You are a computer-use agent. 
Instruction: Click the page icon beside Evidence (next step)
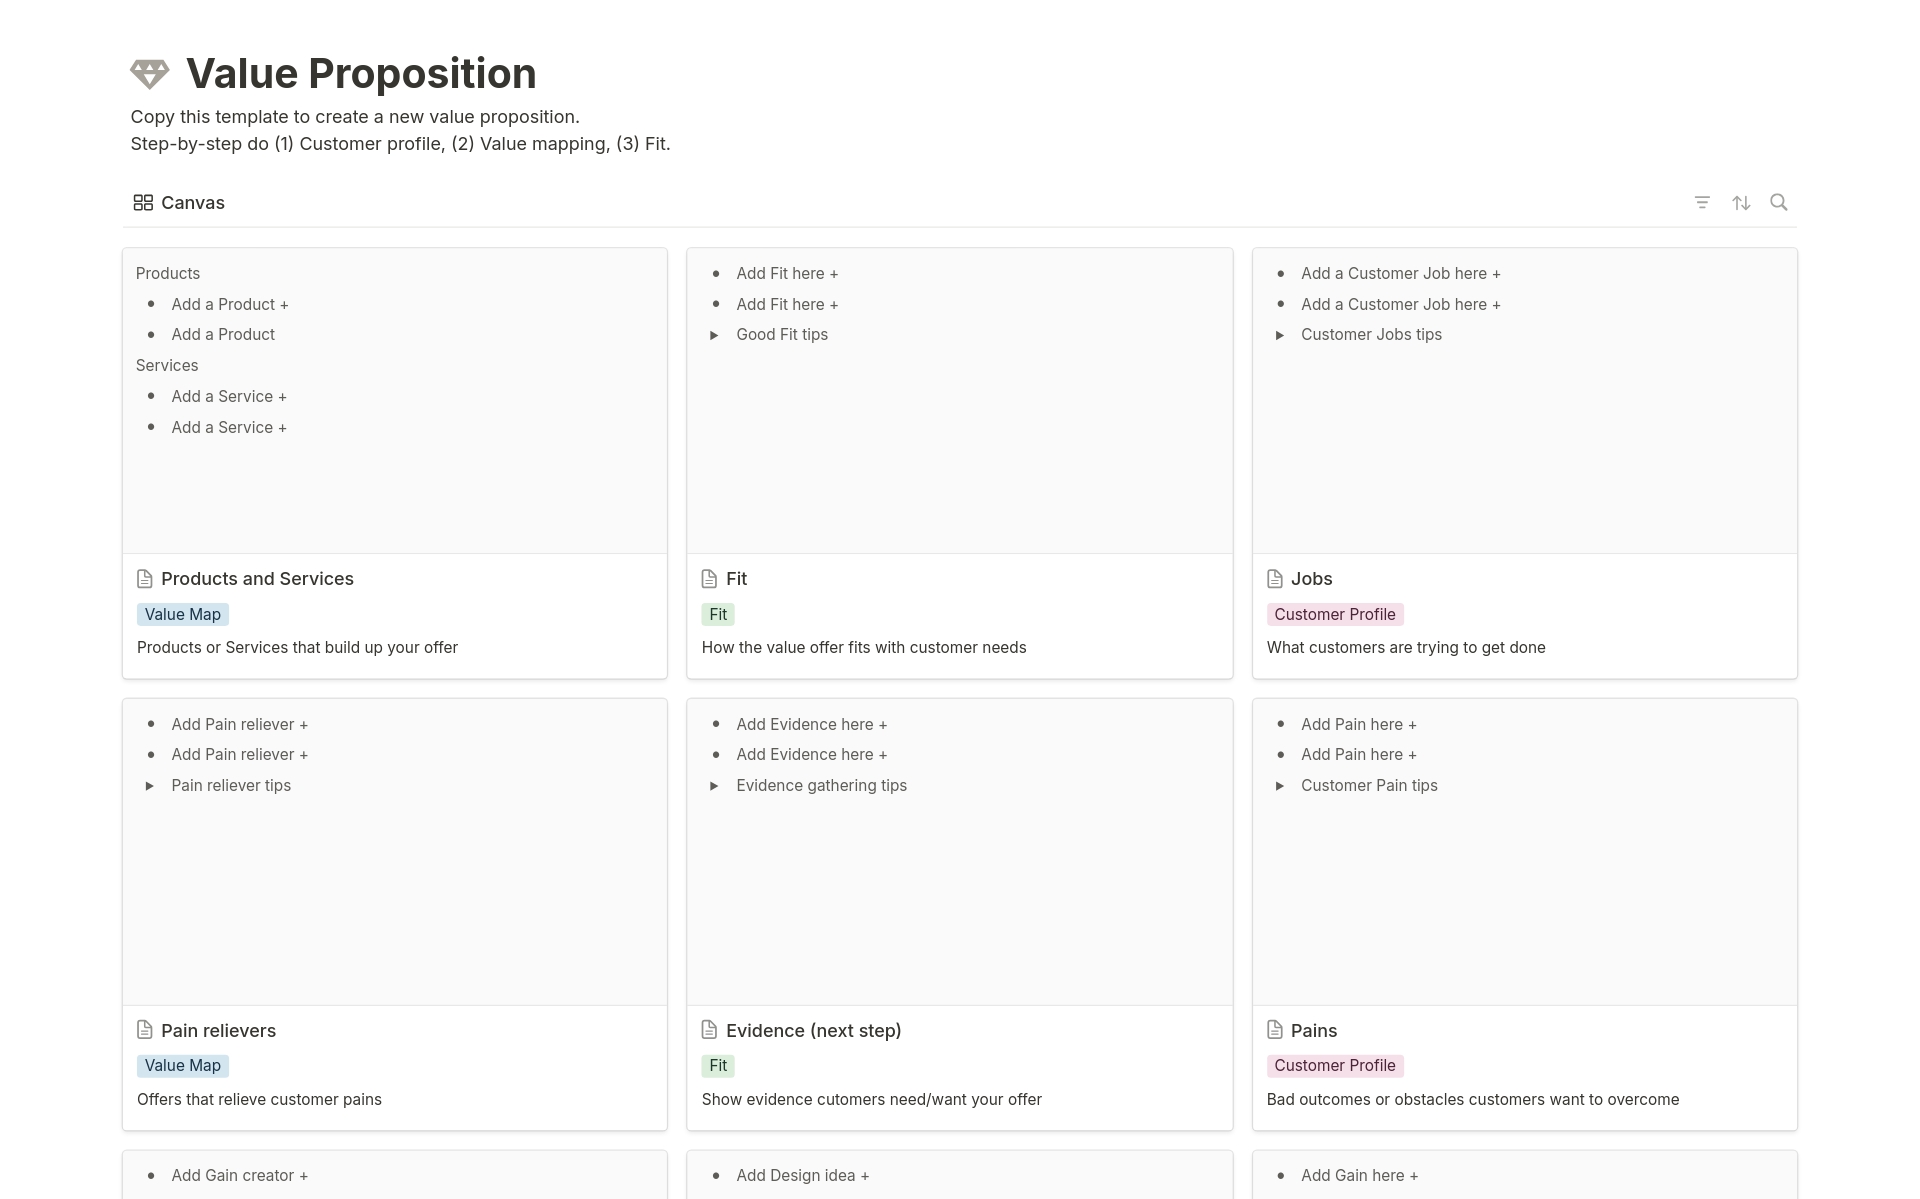coord(710,1030)
